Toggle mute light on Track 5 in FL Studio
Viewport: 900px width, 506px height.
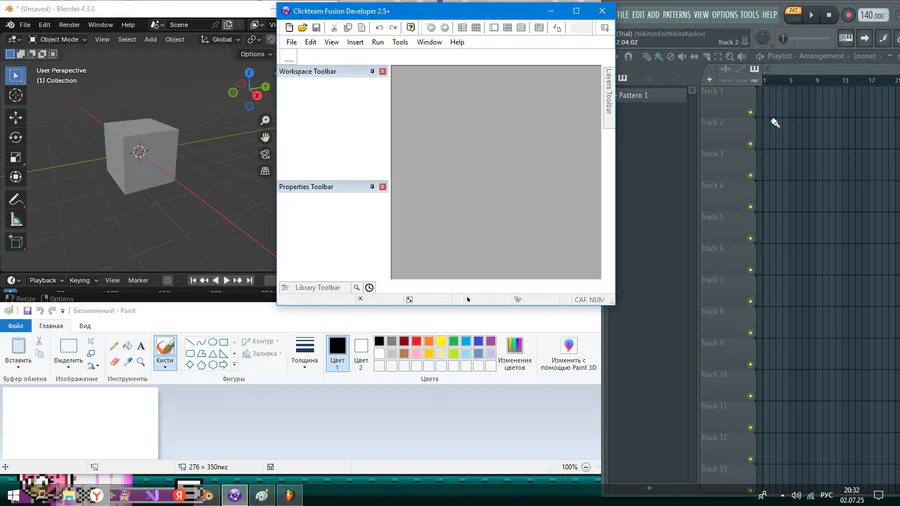tap(750, 239)
